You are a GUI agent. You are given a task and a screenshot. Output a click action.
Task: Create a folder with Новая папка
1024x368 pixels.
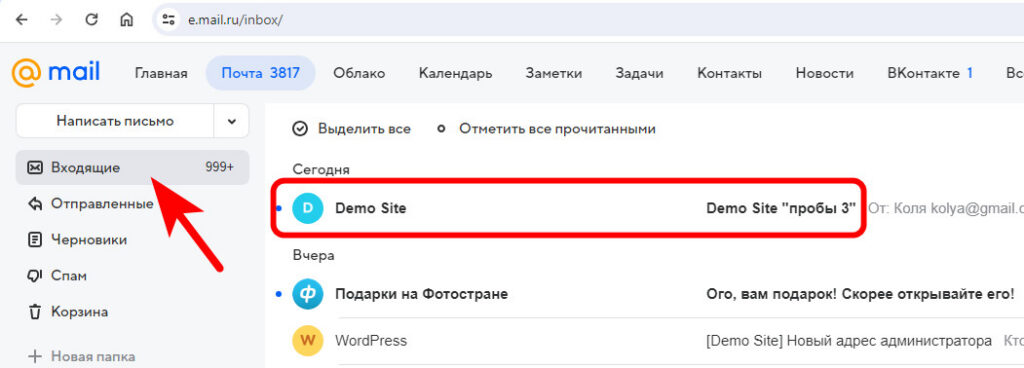(93, 357)
